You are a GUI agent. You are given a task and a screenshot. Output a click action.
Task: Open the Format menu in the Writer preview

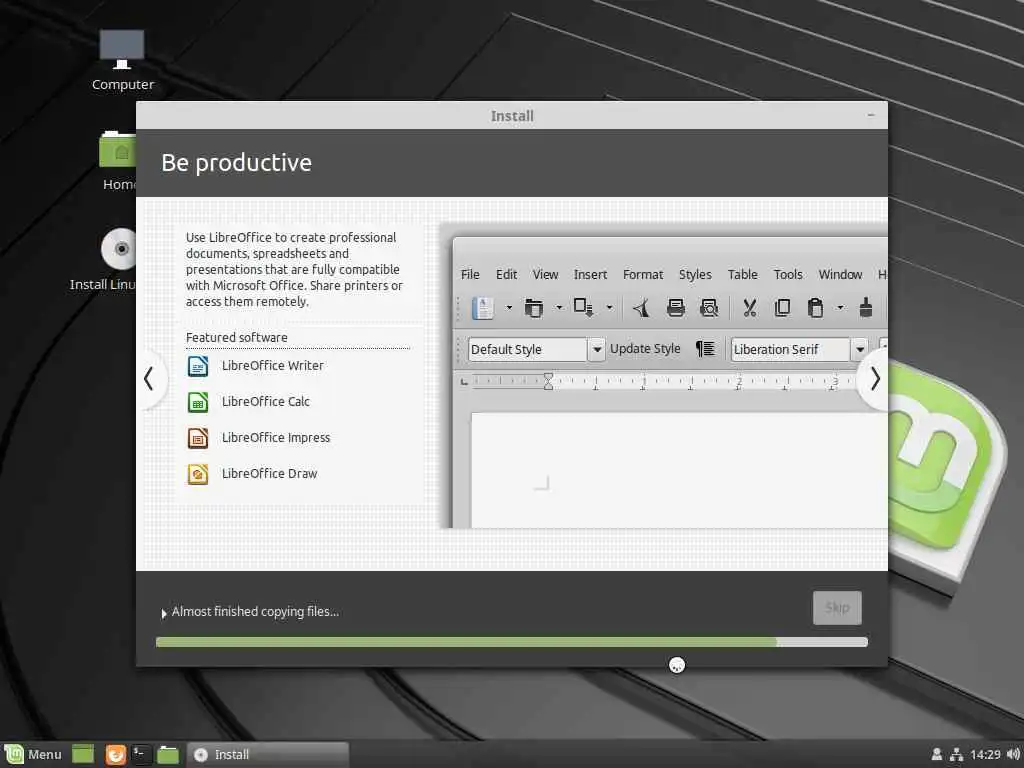643,274
